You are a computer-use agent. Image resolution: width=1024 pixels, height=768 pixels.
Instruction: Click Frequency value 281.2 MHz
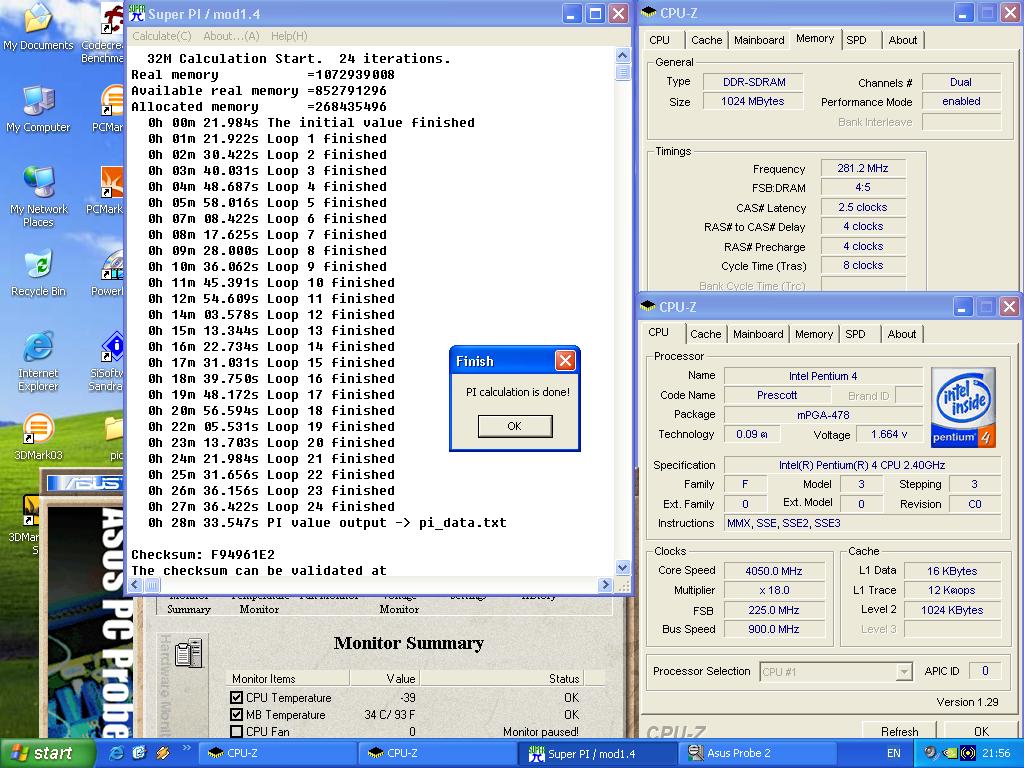pyautogui.click(x=863, y=168)
